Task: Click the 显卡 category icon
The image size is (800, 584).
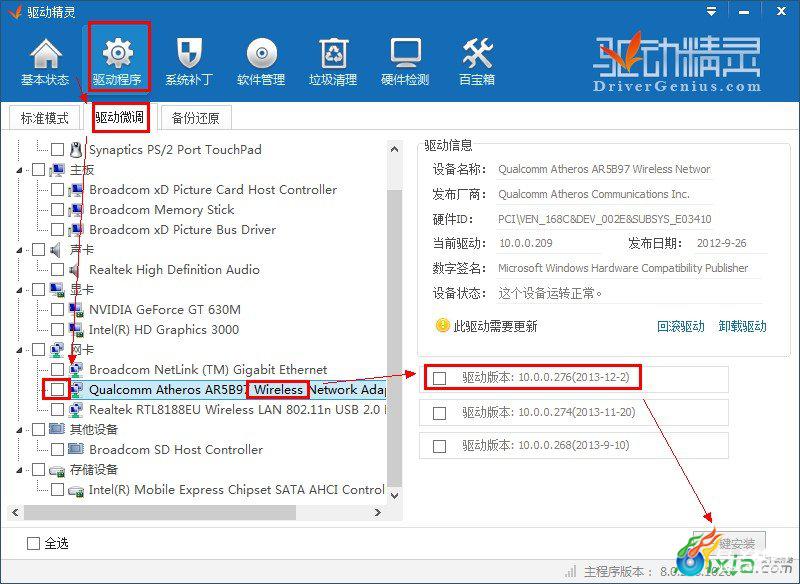Action: pyautogui.click(x=57, y=290)
